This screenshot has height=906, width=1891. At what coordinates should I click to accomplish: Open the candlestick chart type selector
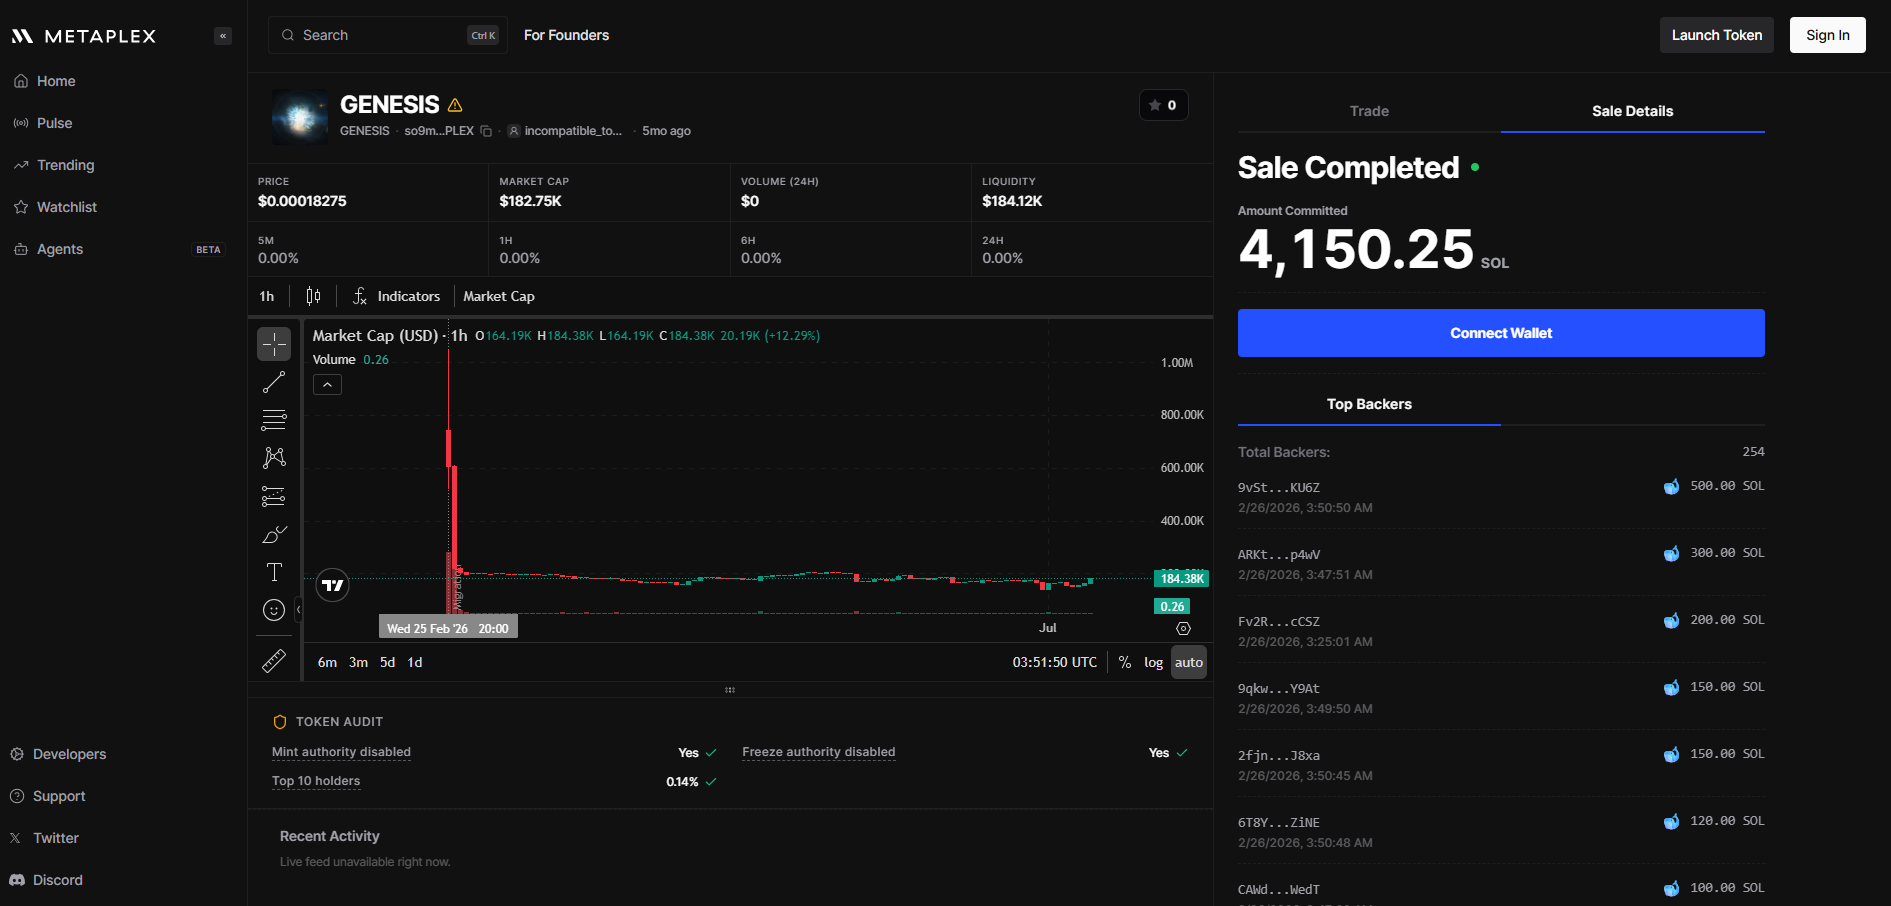click(313, 296)
